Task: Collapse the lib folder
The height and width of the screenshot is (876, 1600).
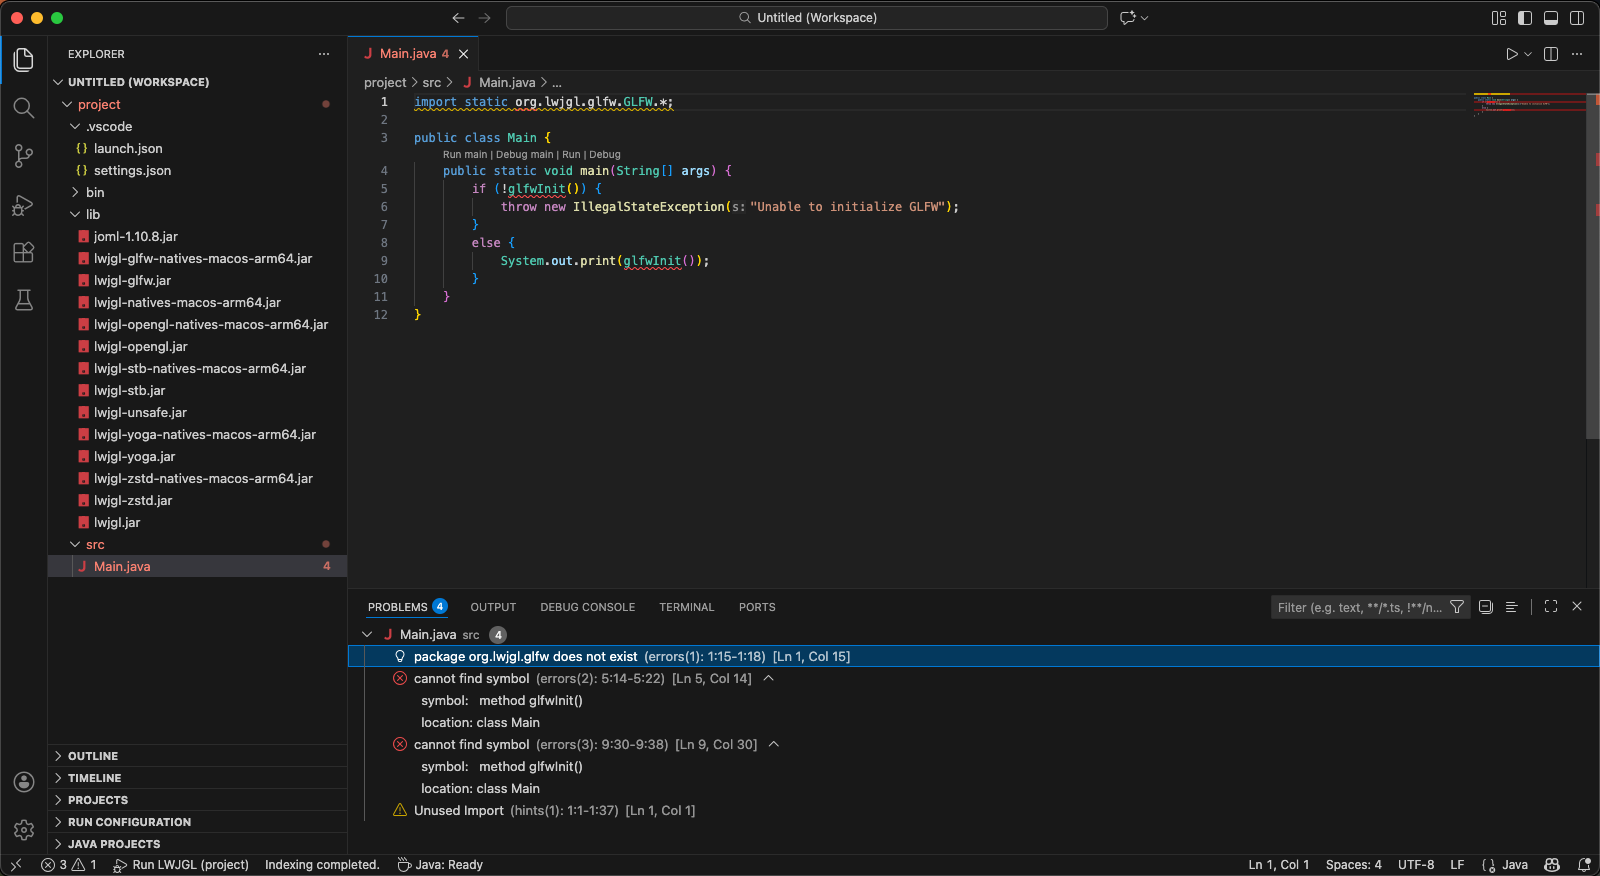Action: (92, 214)
